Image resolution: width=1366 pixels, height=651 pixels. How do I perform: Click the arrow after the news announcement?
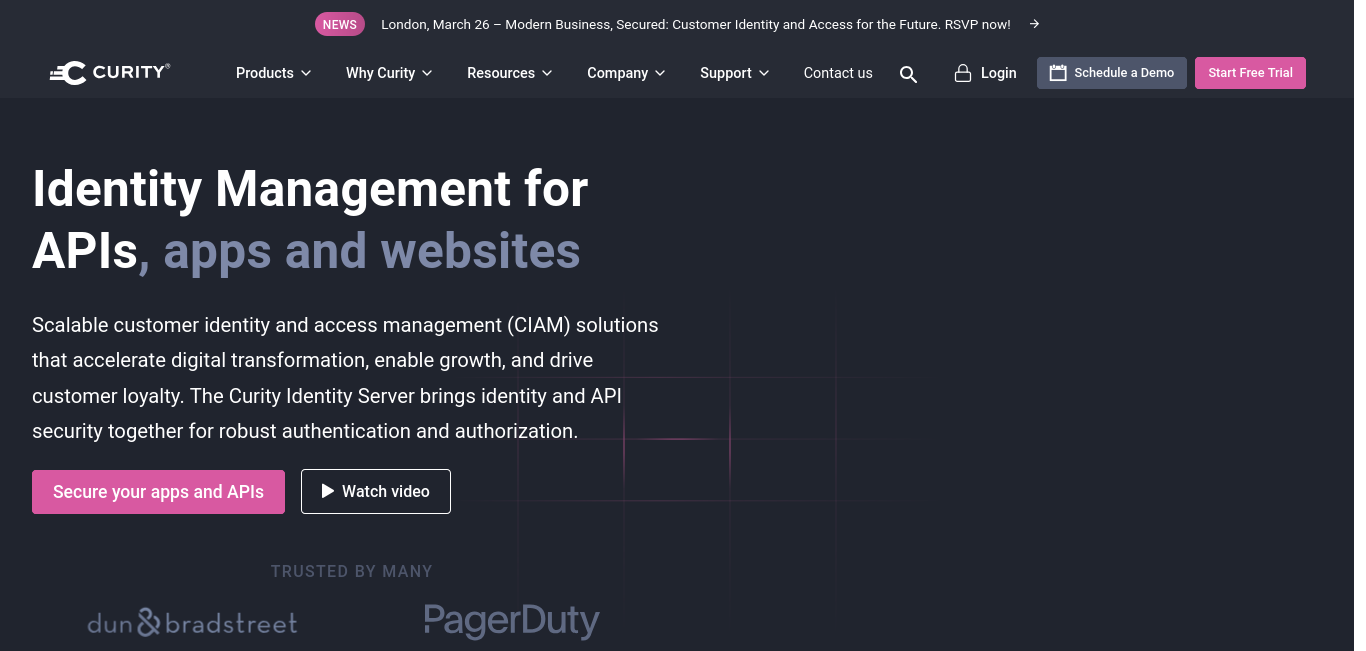pos(1034,24)
